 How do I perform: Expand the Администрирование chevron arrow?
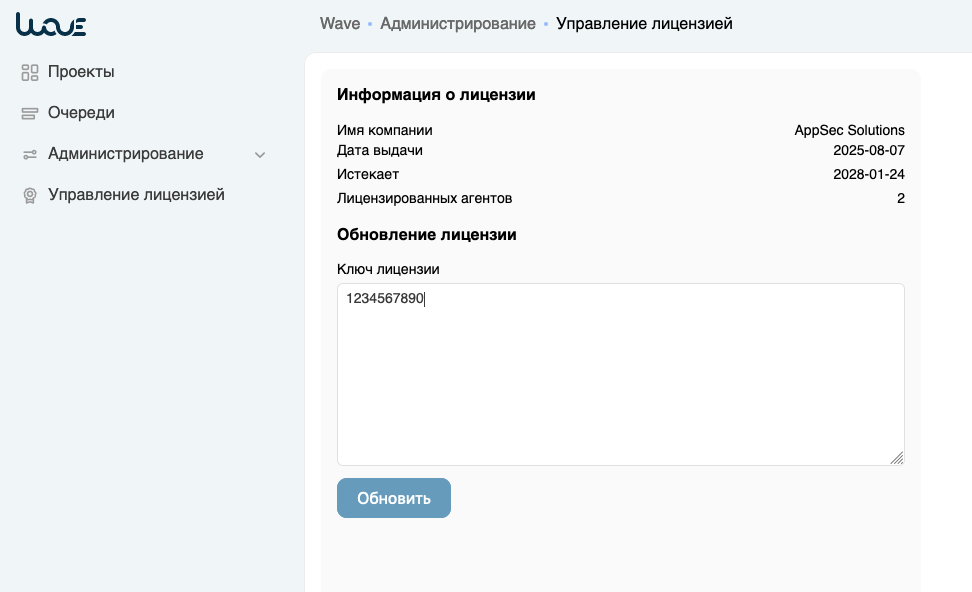click(260, 155)
